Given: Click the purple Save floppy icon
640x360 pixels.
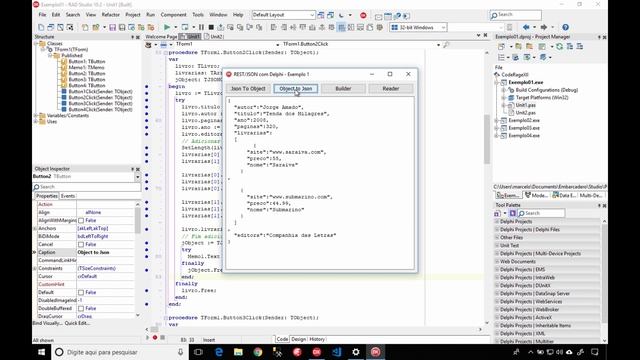Looking at the screenshot, I should (112, 27).
